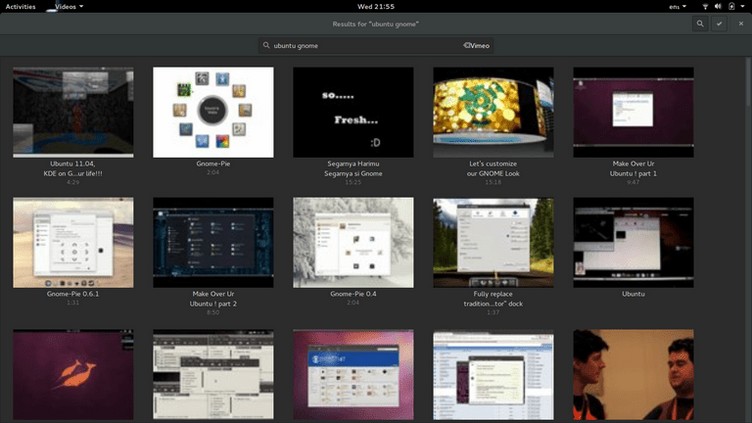This screenshot has height=423, width=752.
Task: Open the 'Let's customize our GNOME Look' thumbnail
Action: 493,112
